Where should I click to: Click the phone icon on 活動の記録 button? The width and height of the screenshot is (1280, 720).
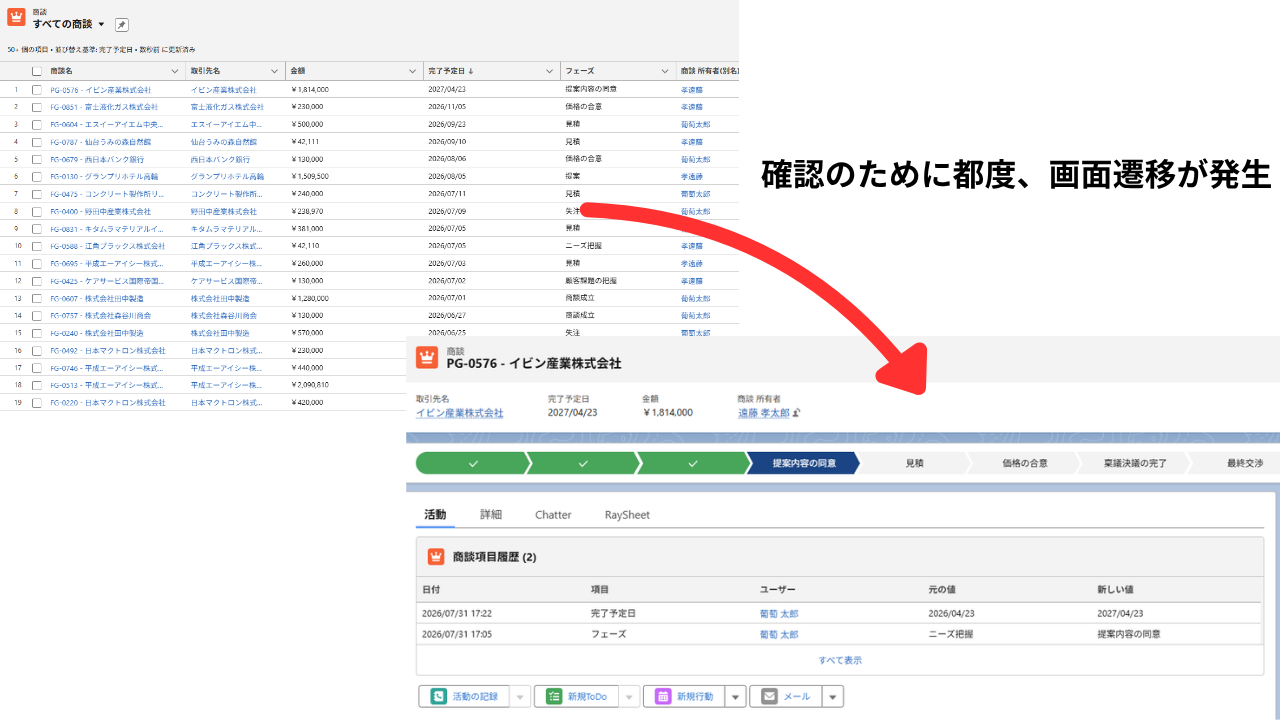click(x=438, y=697)
